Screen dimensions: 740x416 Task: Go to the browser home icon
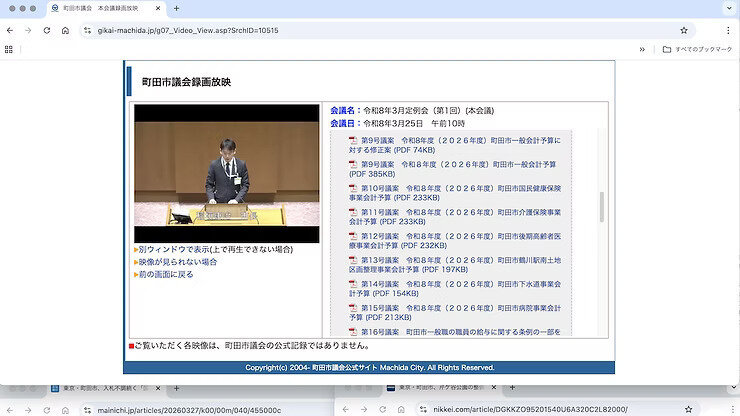(65, 30)
